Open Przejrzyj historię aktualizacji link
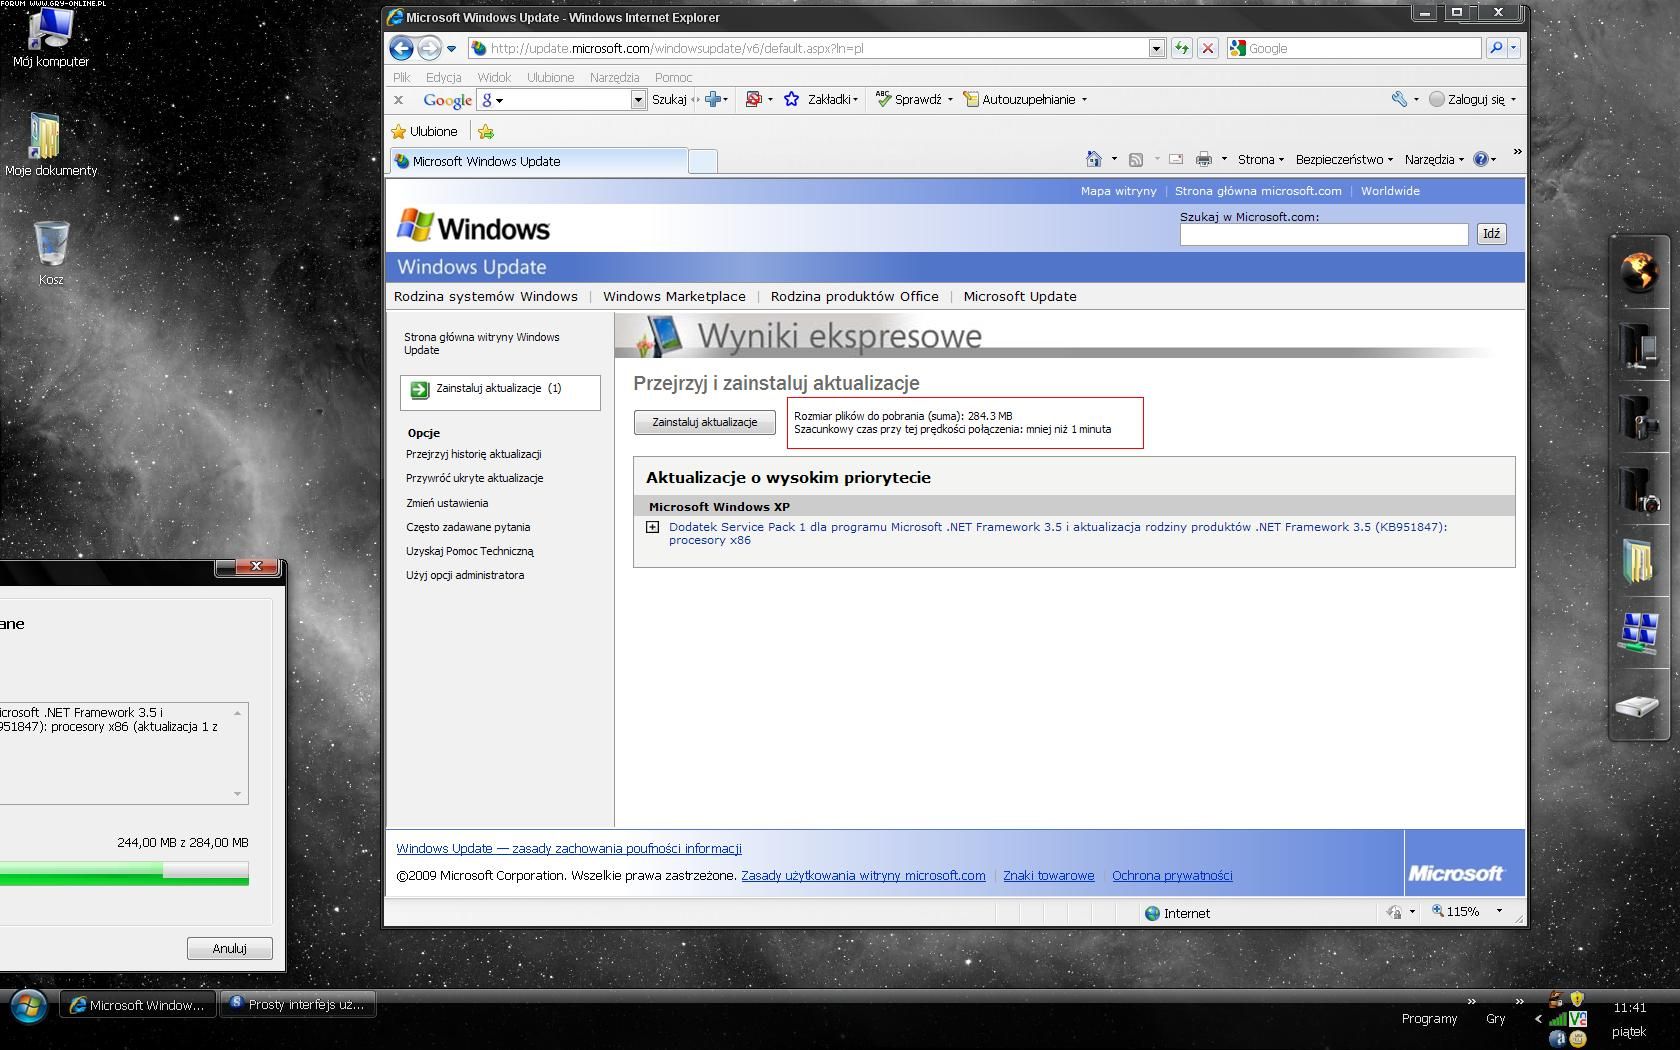The width and height of the screenshot is (1680, 1050). point(474,454)
